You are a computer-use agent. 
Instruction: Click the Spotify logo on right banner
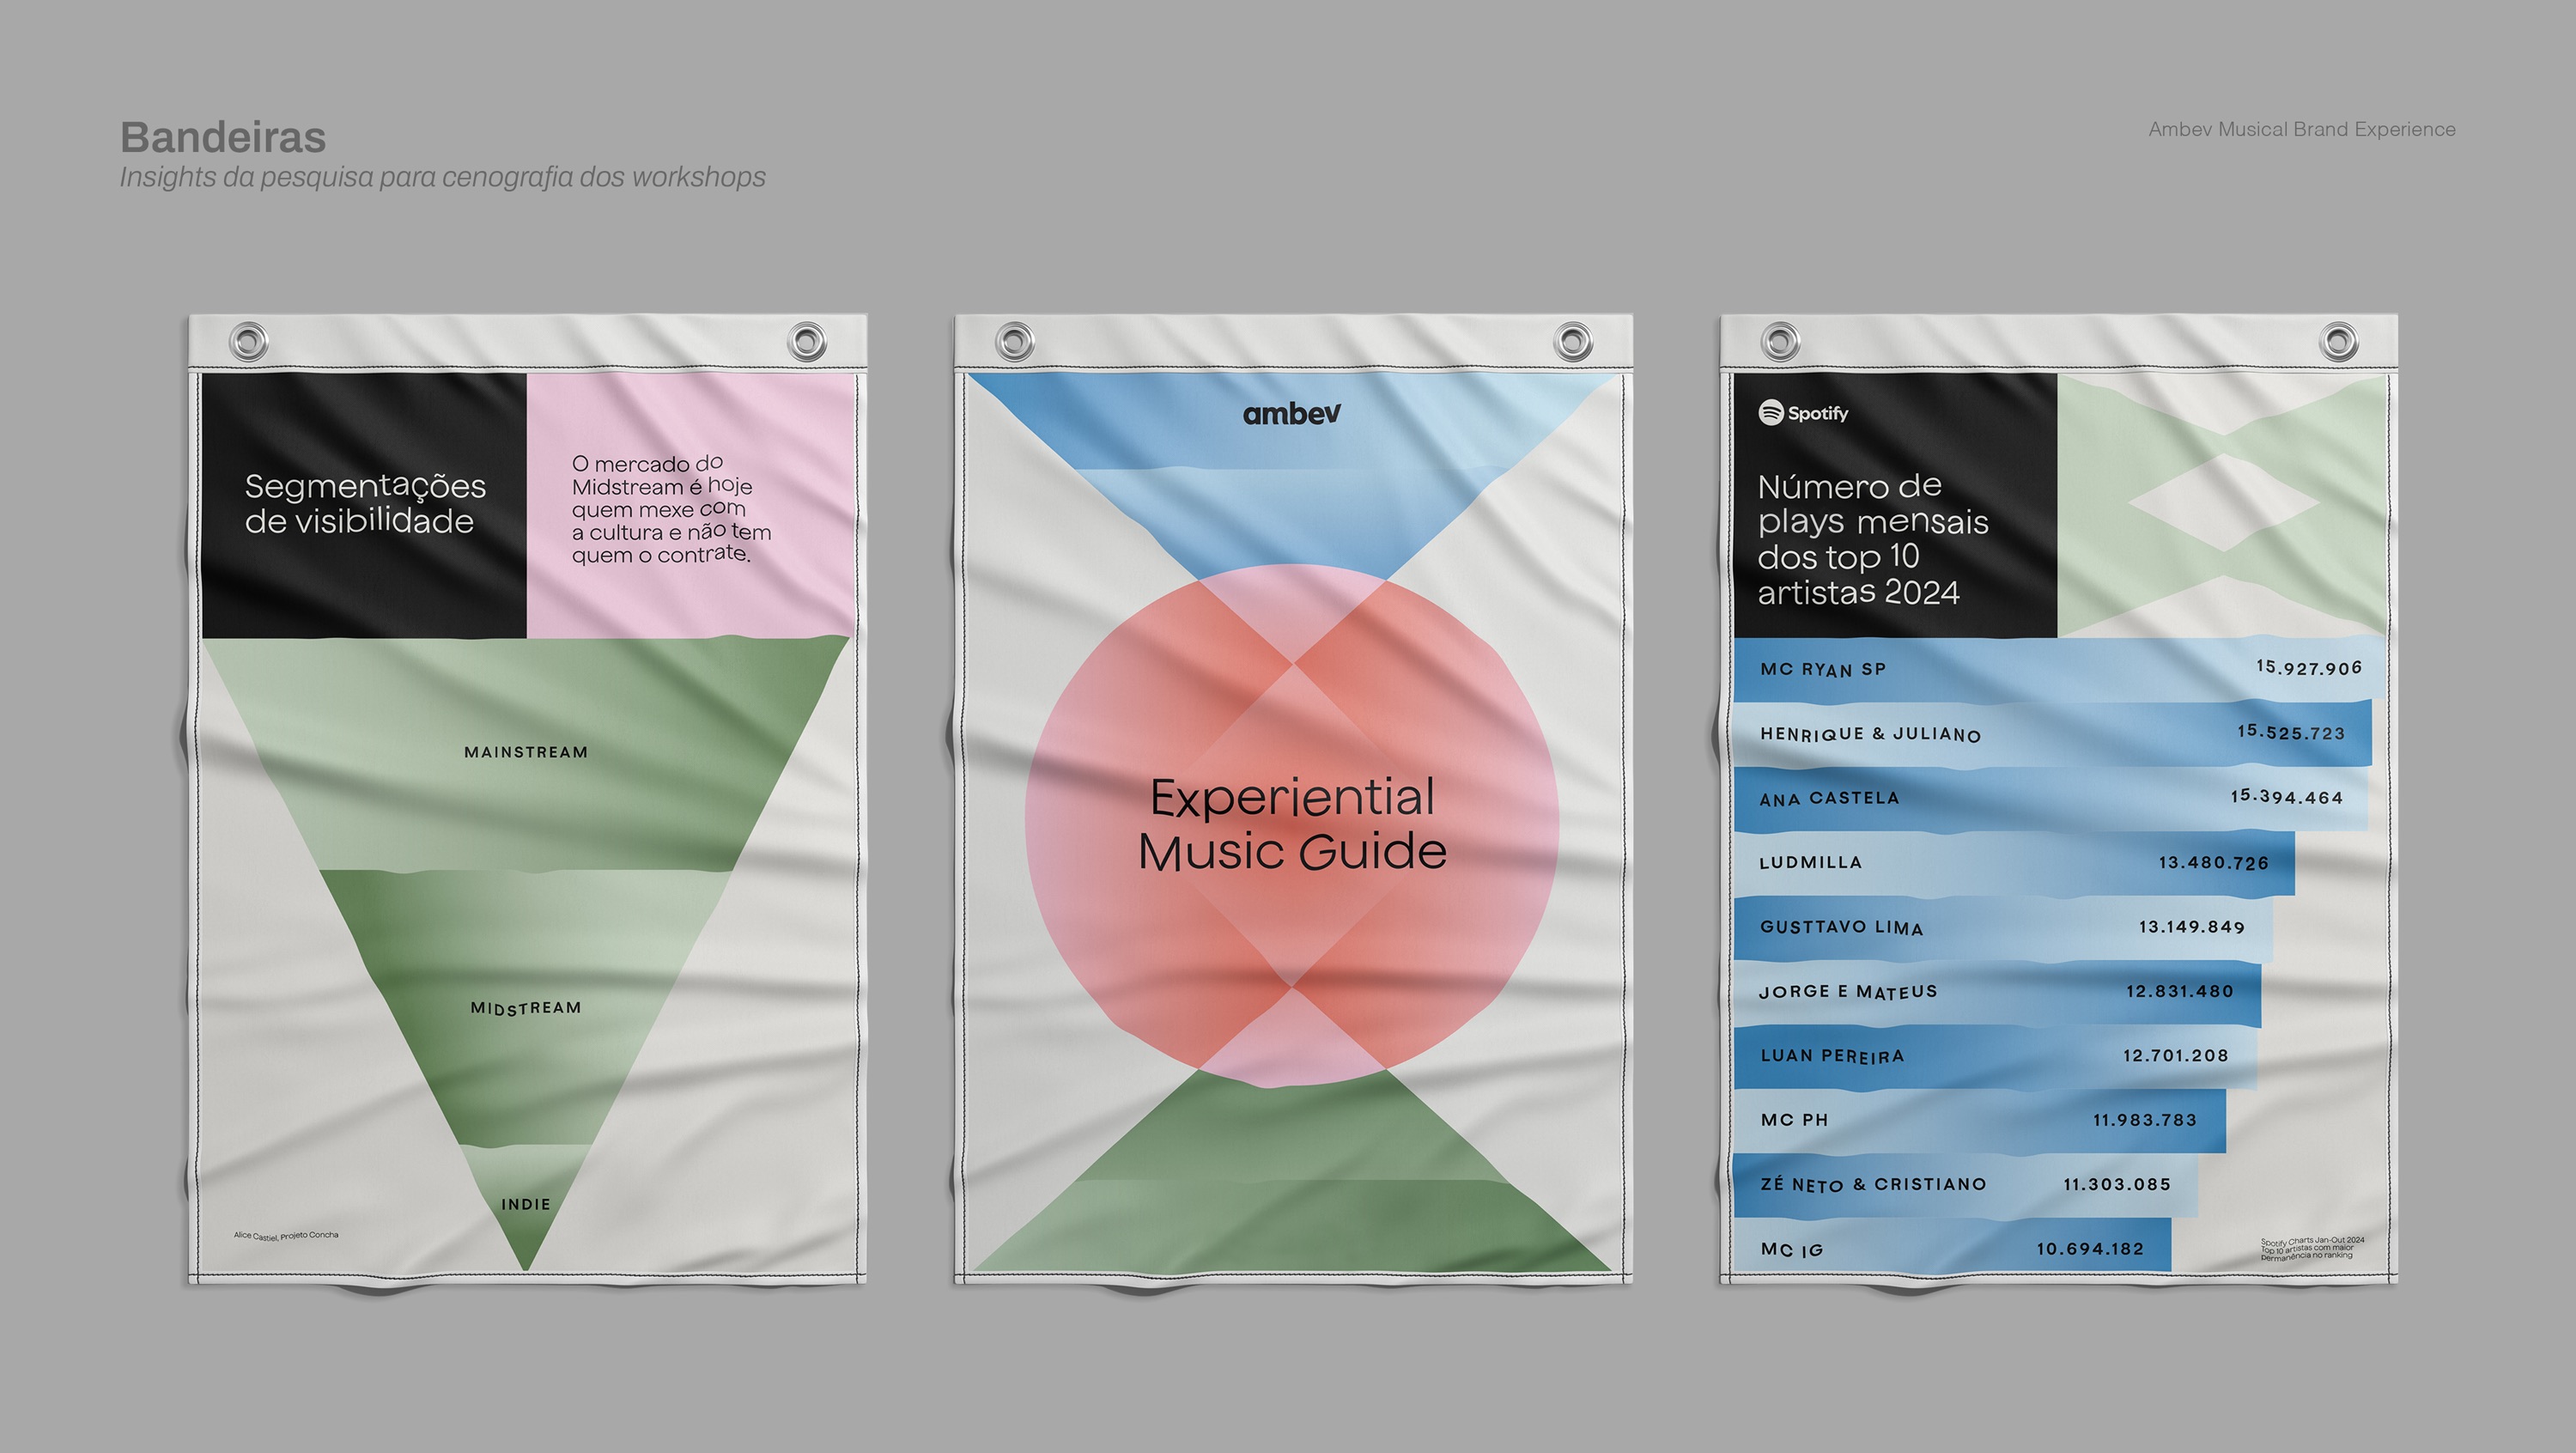click(x=1803, y=413)
